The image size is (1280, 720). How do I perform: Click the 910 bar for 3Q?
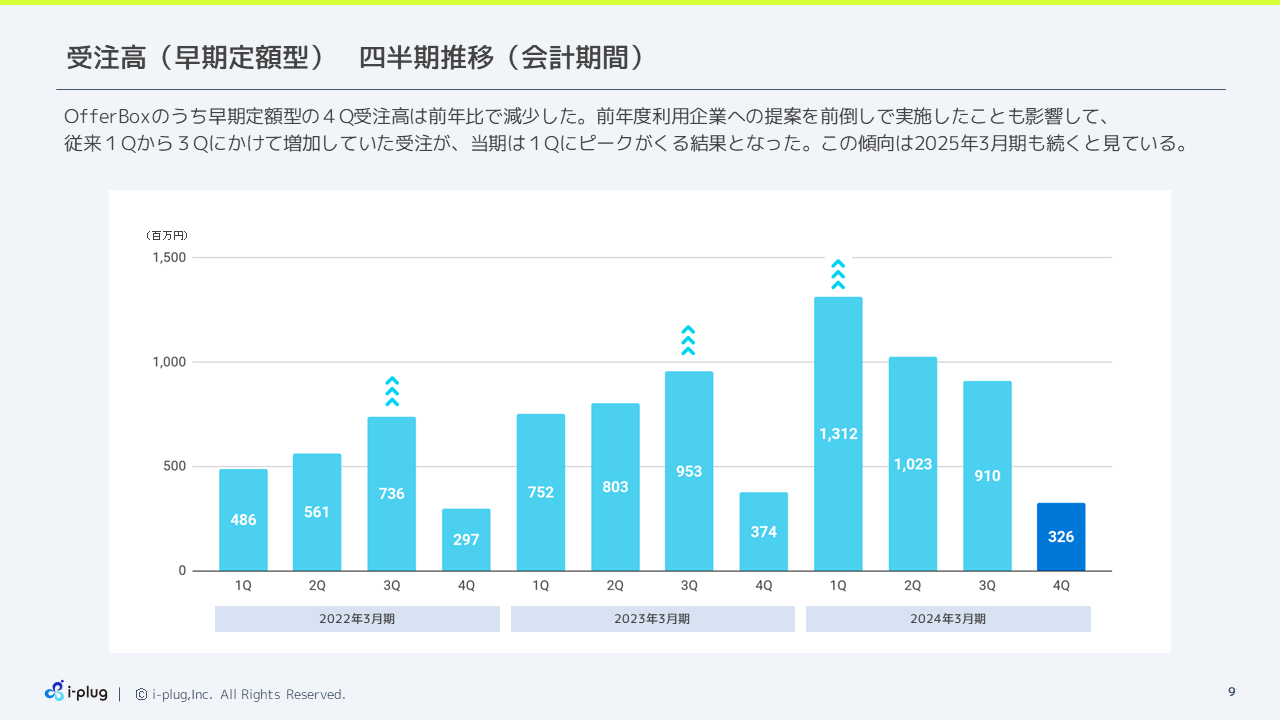[x=987, y=476]
